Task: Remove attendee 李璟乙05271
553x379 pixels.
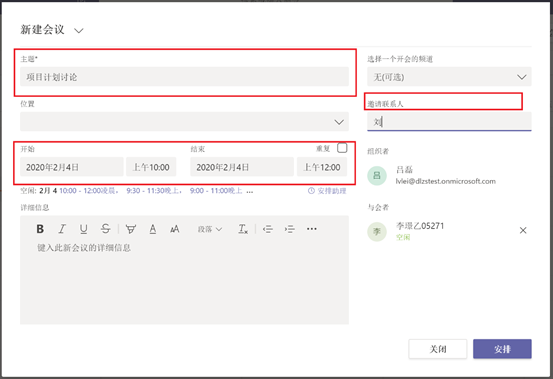Action: 523,231
